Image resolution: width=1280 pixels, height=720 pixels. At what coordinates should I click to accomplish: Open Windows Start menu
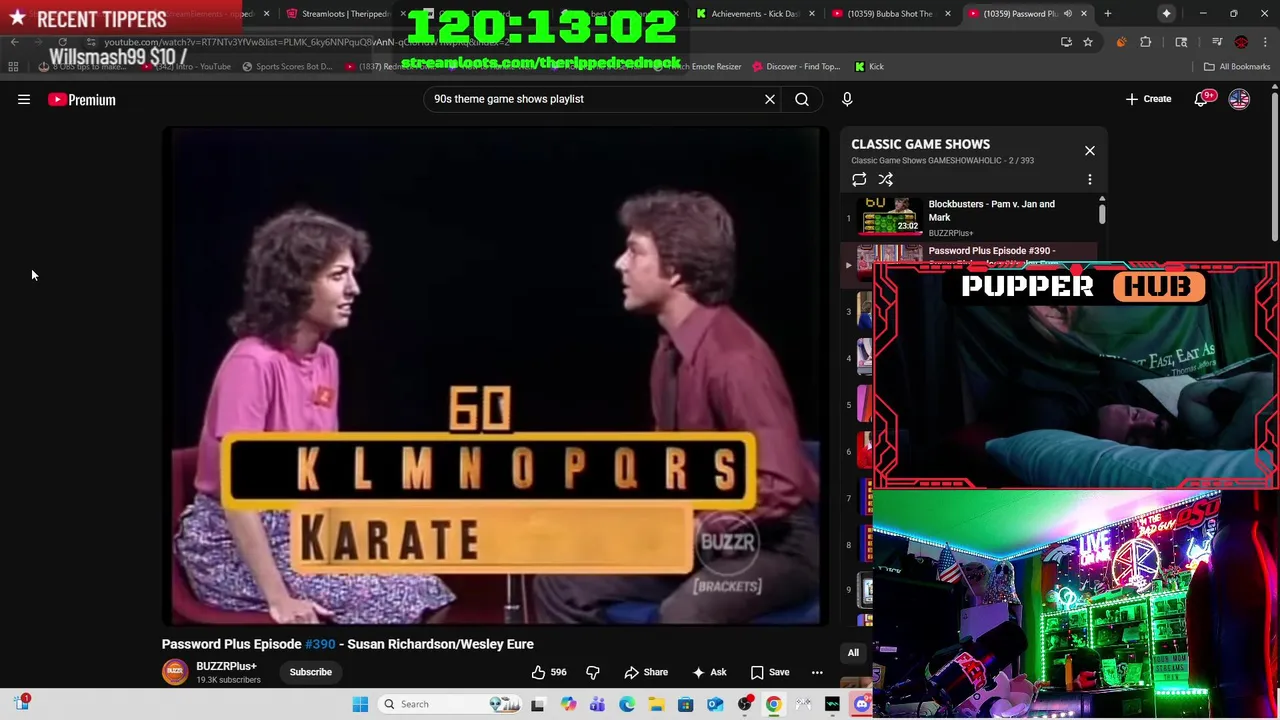coord(360,704)
